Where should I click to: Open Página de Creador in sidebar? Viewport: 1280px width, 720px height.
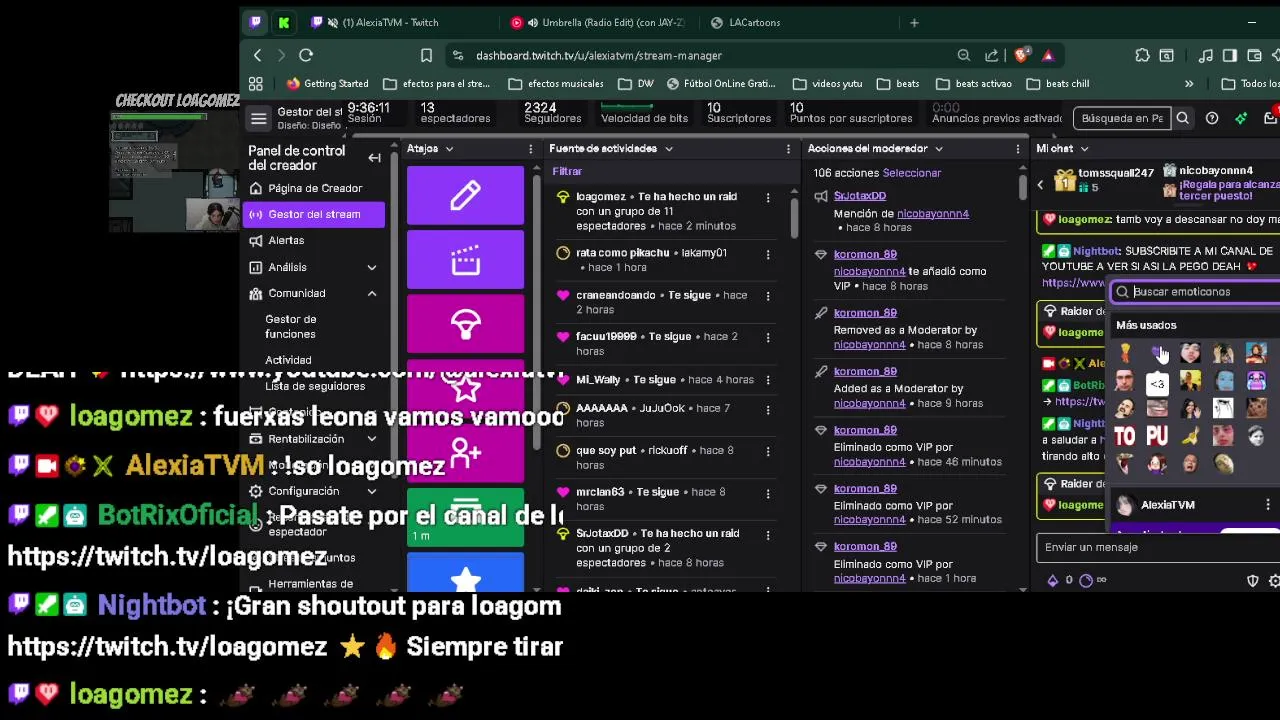coord(314,188)
